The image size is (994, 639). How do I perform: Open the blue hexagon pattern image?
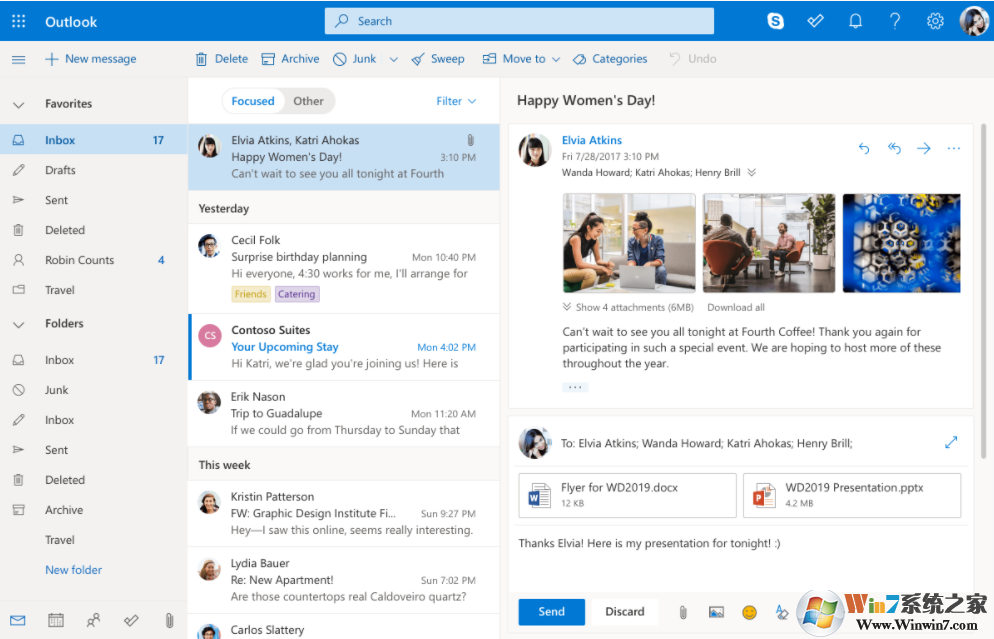pyautogui.click(x=901, y=243)
